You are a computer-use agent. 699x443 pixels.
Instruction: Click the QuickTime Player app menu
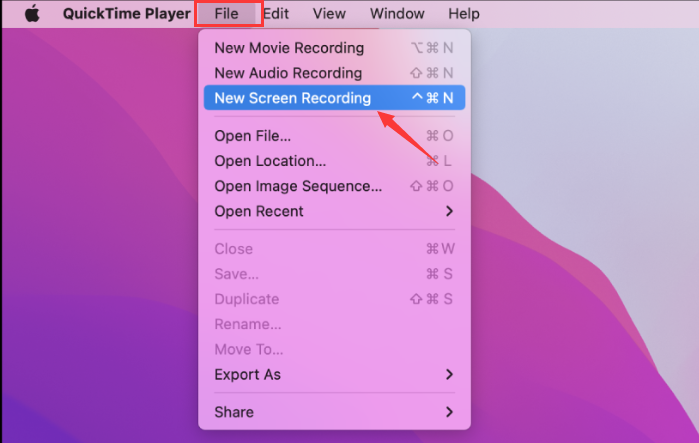126,14
